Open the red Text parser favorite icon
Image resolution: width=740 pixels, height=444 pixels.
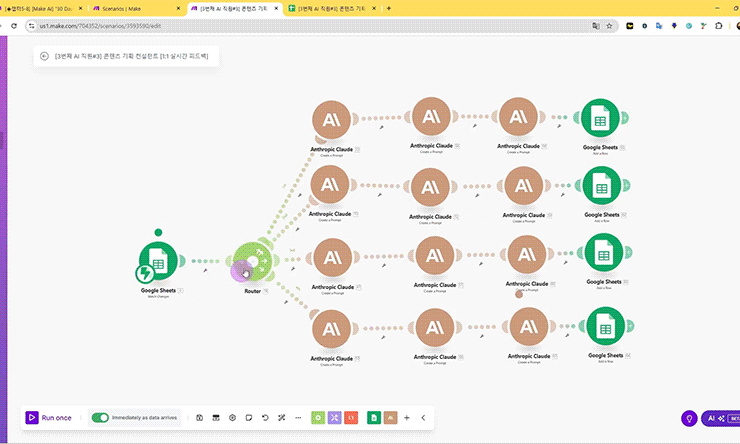click(351, 418)
